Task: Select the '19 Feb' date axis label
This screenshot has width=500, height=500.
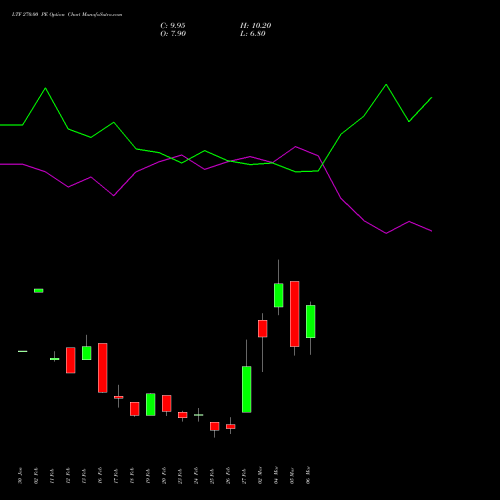Action: (148, 476)
